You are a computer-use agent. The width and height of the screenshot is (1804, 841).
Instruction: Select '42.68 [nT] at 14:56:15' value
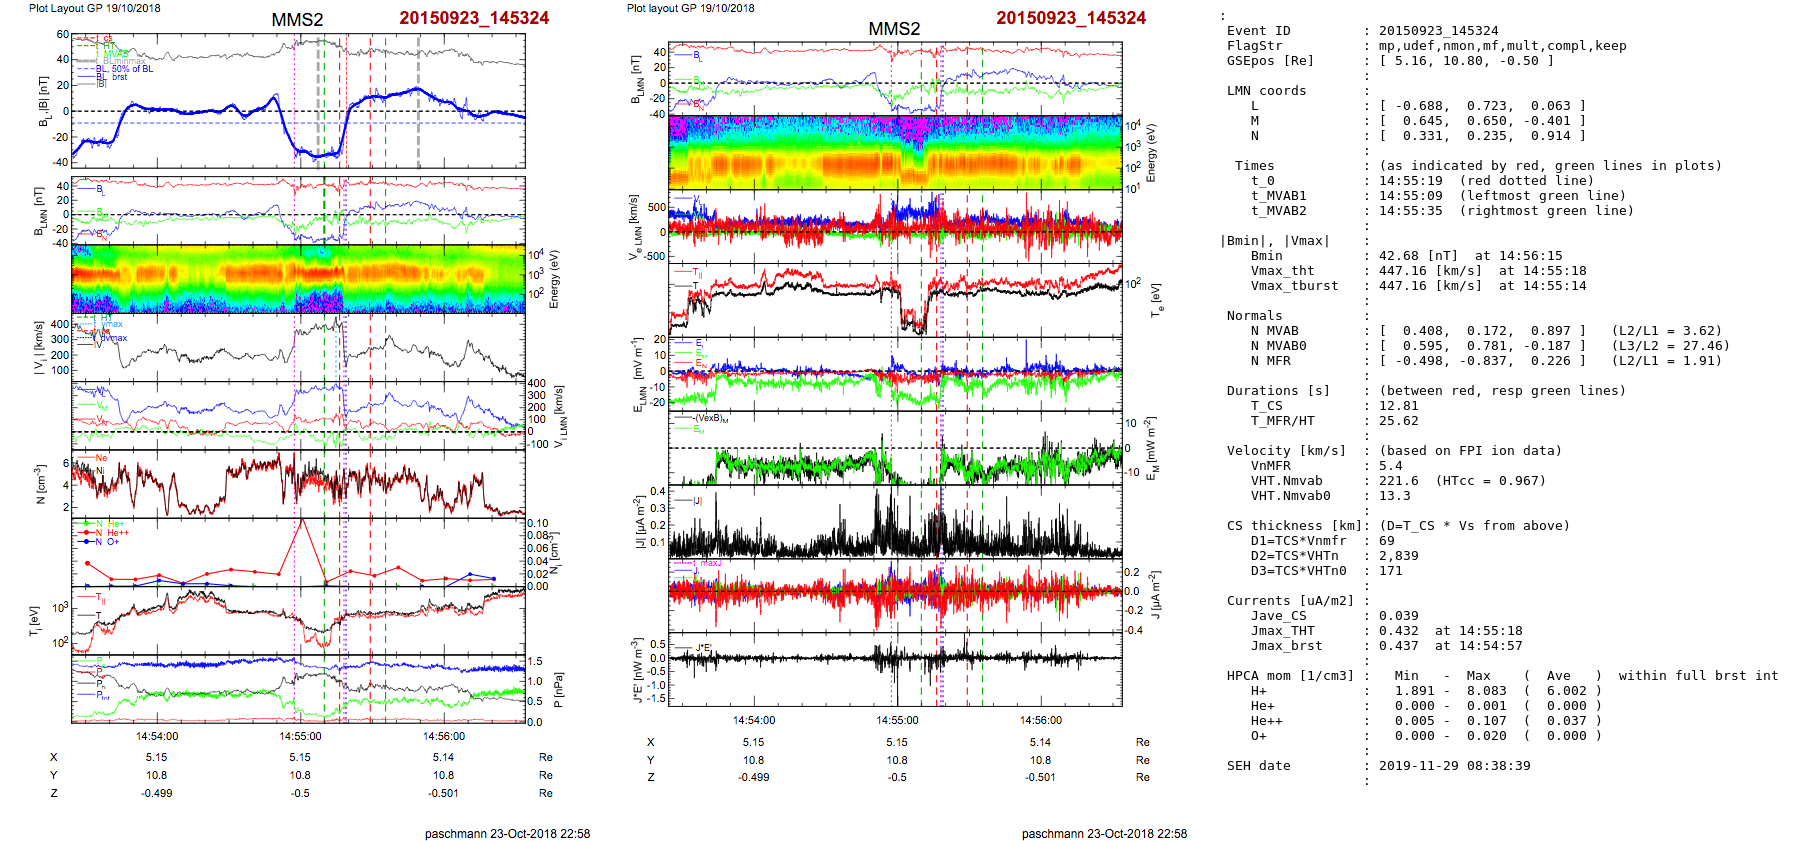tap(1471, 256)
